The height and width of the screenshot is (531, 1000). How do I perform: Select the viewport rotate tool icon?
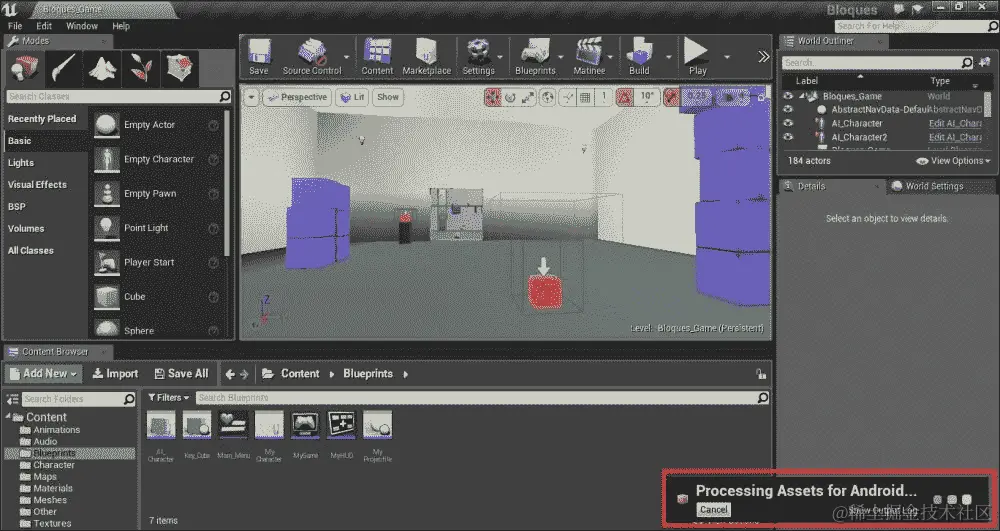coord(510,98)
